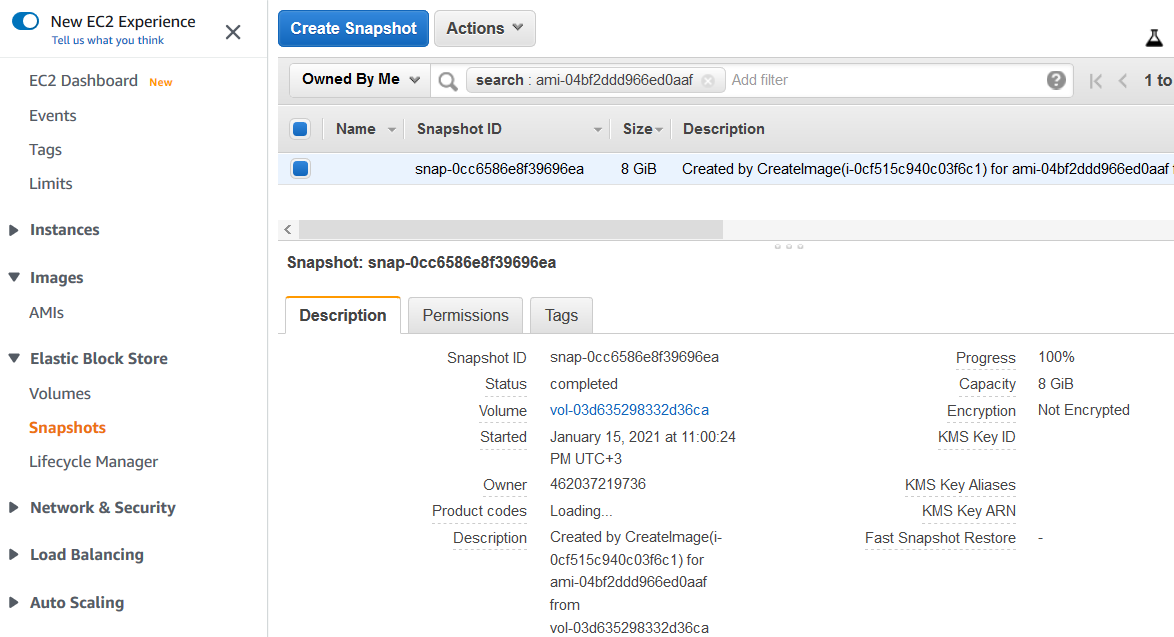Expand the Network & Security section
Image resolution: width=1174 pixels, height=637 pixels.
pos(13,508)
